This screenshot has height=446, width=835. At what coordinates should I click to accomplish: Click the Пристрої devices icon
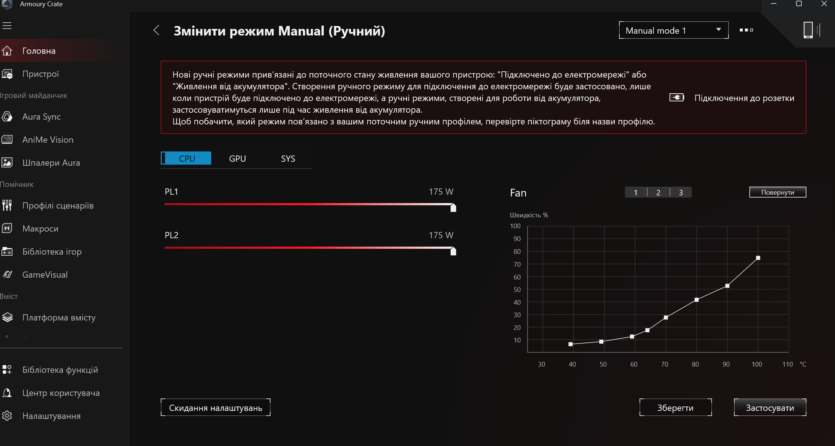pyautogui.click(x=7, y=74)
